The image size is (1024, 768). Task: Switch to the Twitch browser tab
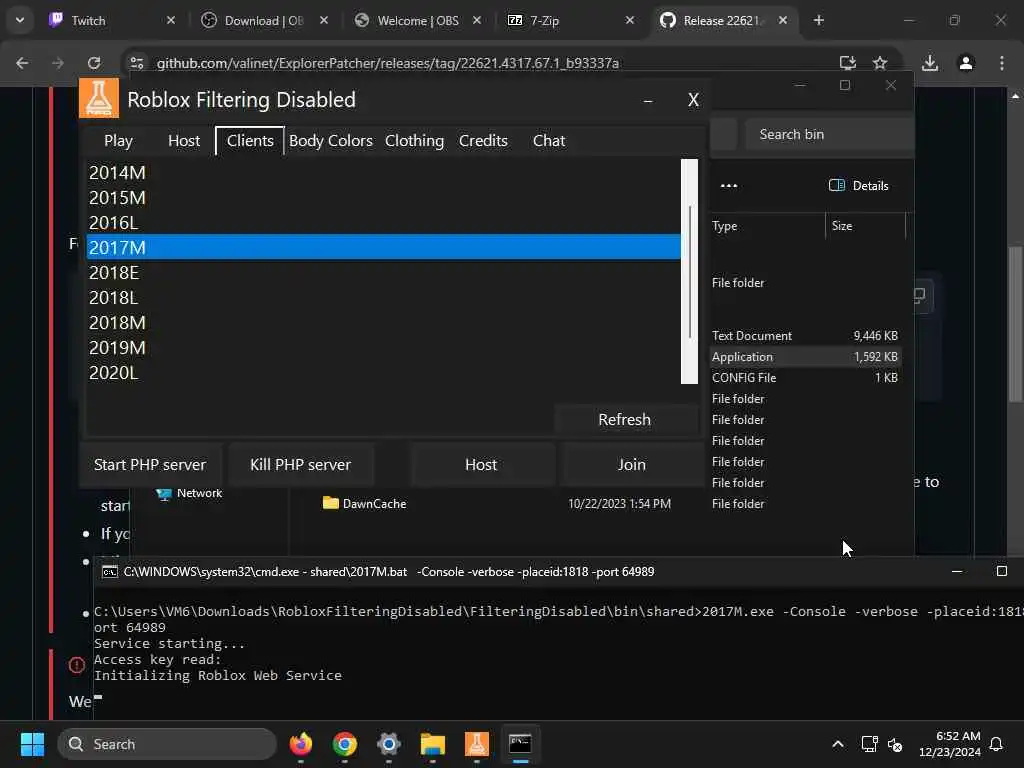pyautogui.click(x=111, y=20)
